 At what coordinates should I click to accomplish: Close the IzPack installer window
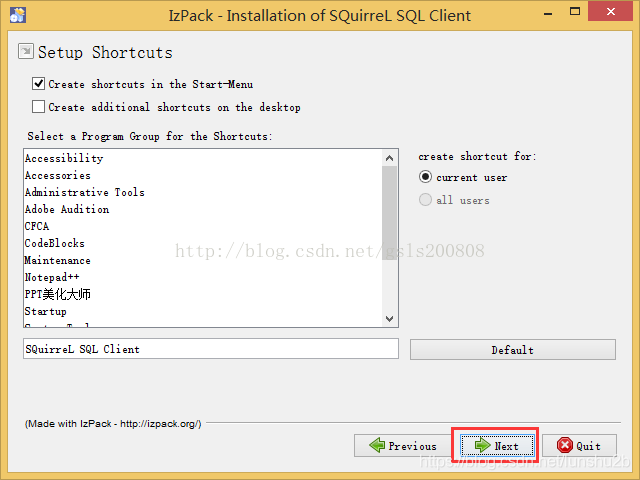tap(611, 11)
